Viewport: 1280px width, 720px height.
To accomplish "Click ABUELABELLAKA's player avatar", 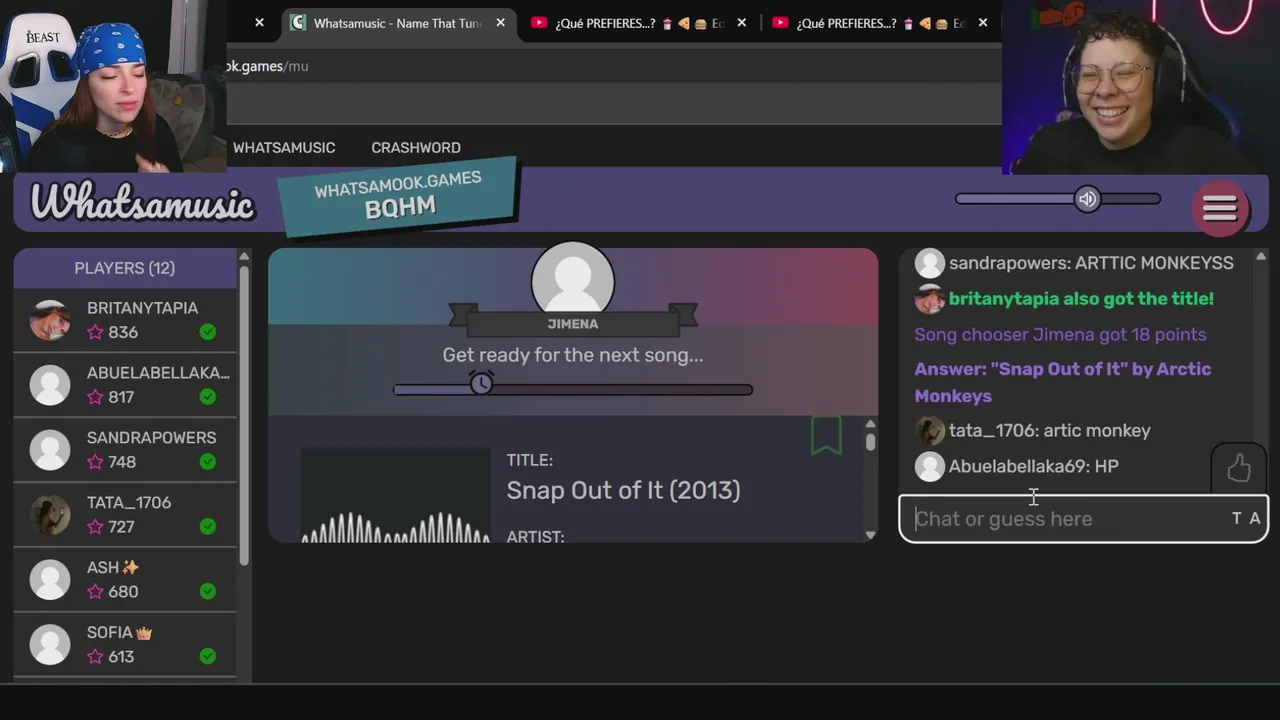I will coord(50,385).
